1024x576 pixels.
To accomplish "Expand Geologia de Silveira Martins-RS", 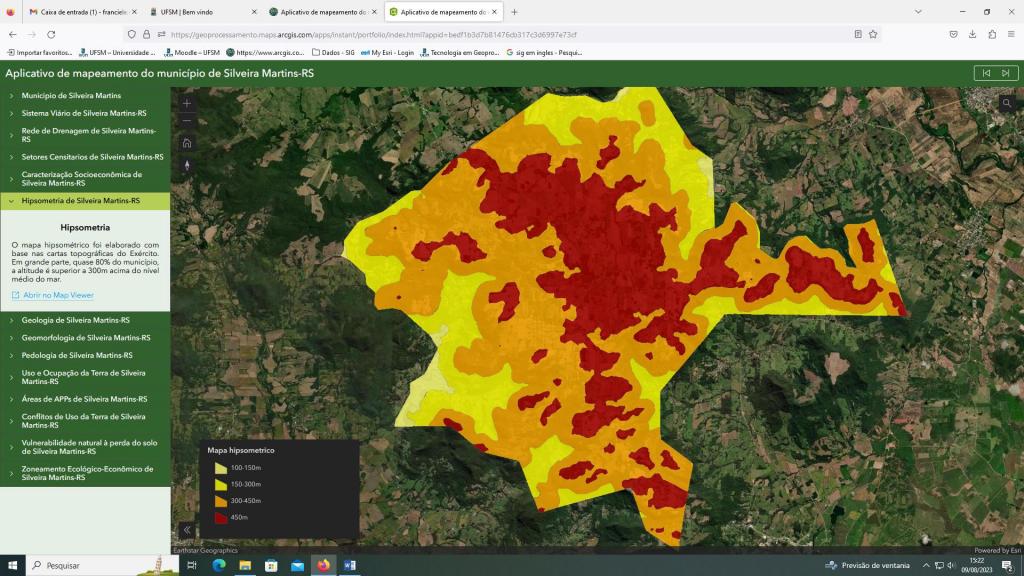I will coord(75,321).
